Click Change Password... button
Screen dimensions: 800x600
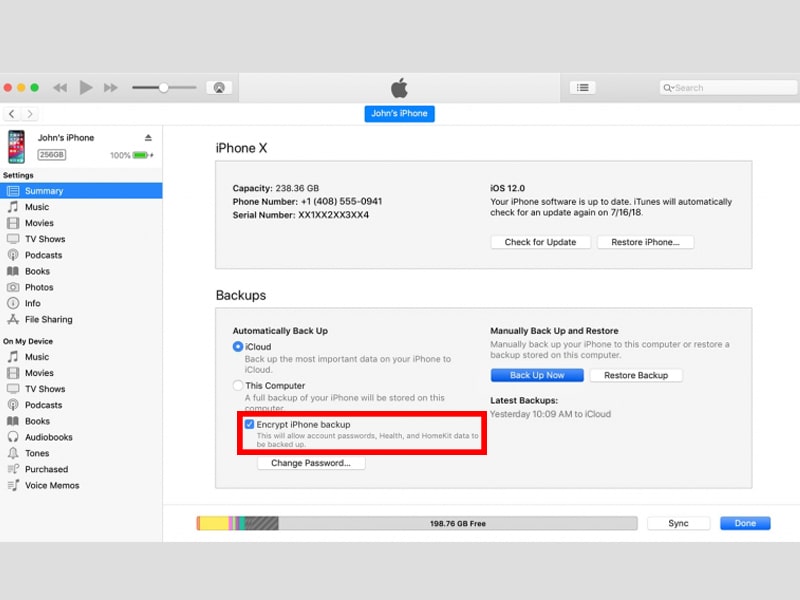311,463
